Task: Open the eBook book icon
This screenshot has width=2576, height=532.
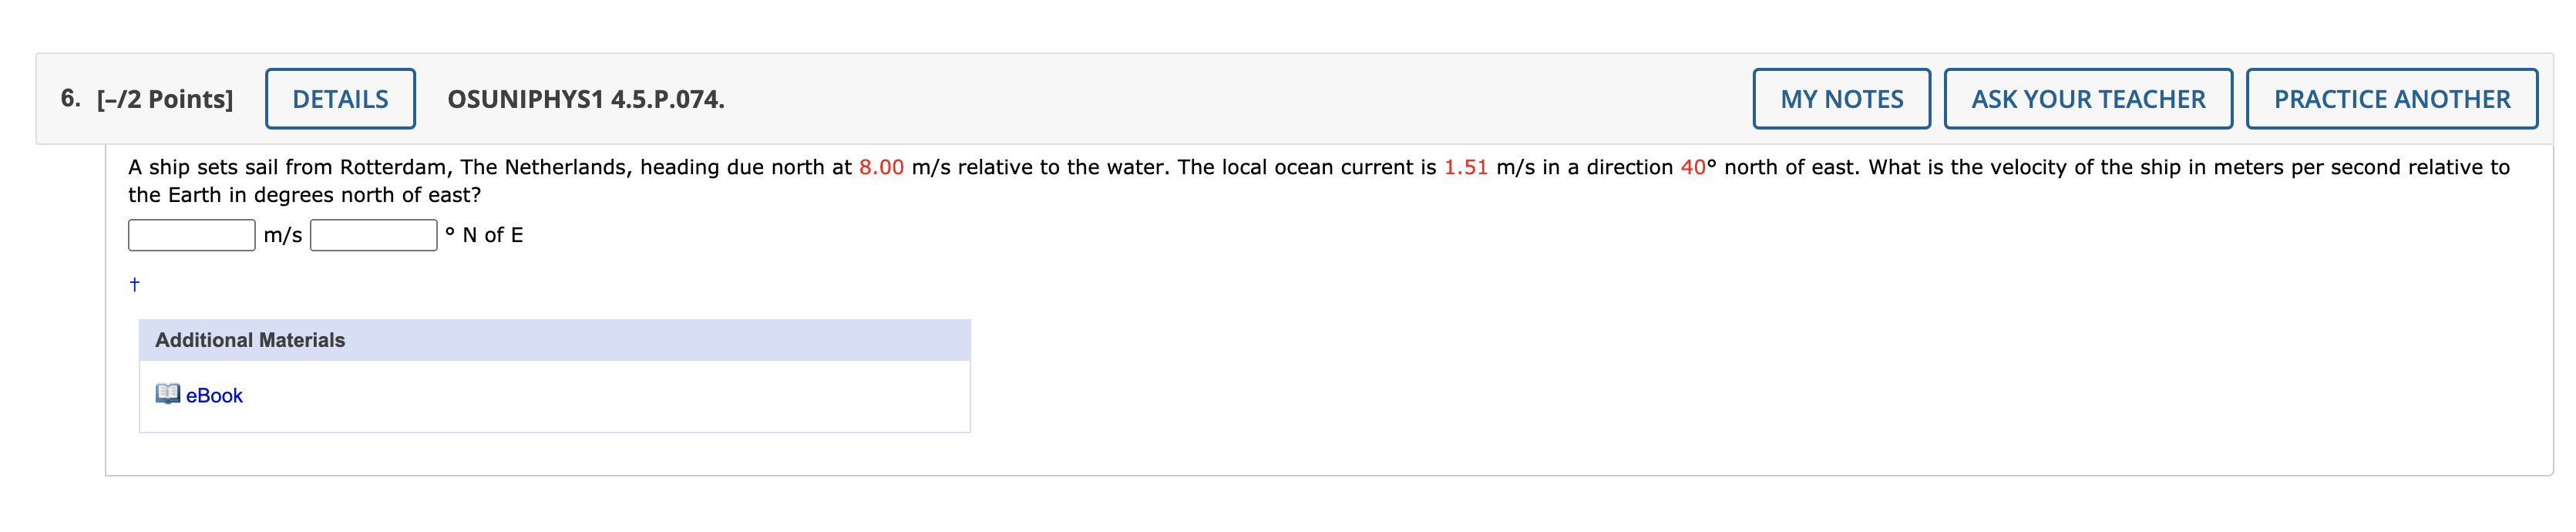Action: 167,394
